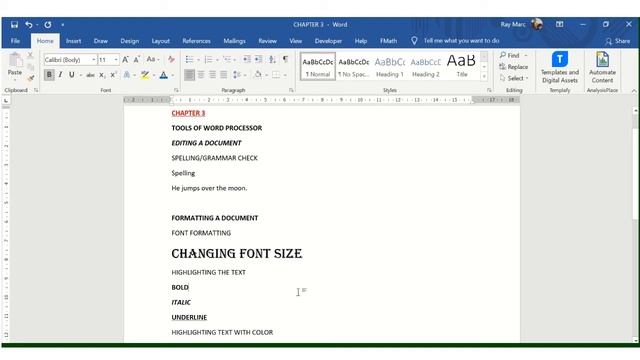Open Customize Quick Access Toolbar arrow
This screenshot has height=360, width=640.
(x=62, y=24)
